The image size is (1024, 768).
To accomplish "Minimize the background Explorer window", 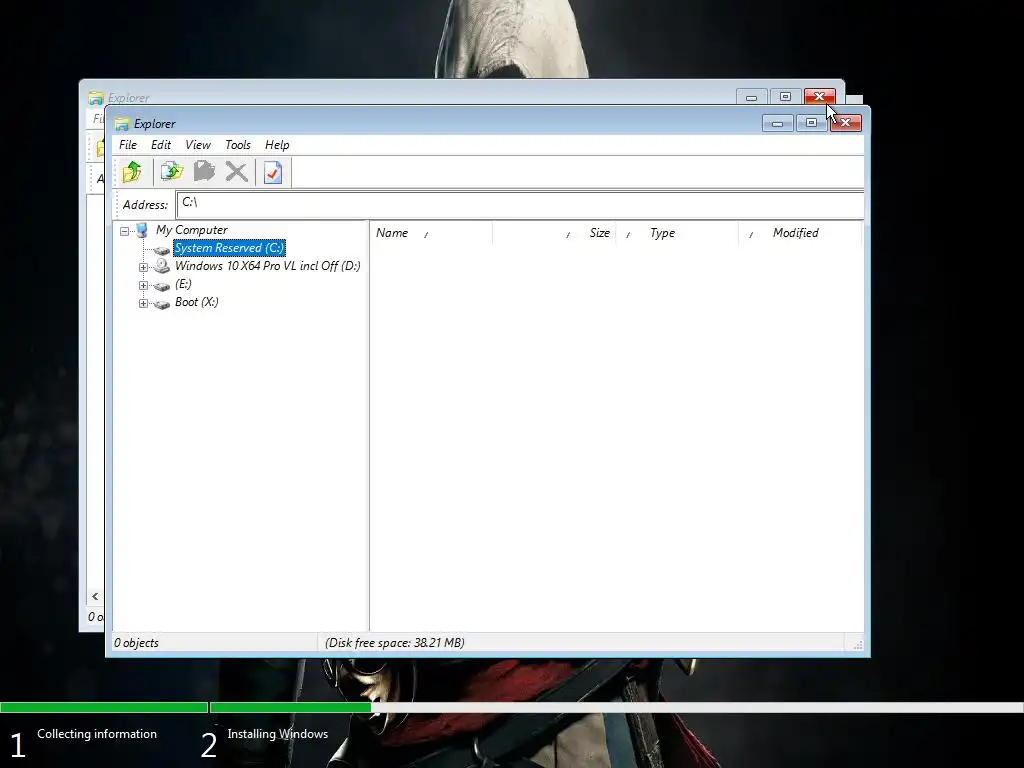I will pos(752,97).
